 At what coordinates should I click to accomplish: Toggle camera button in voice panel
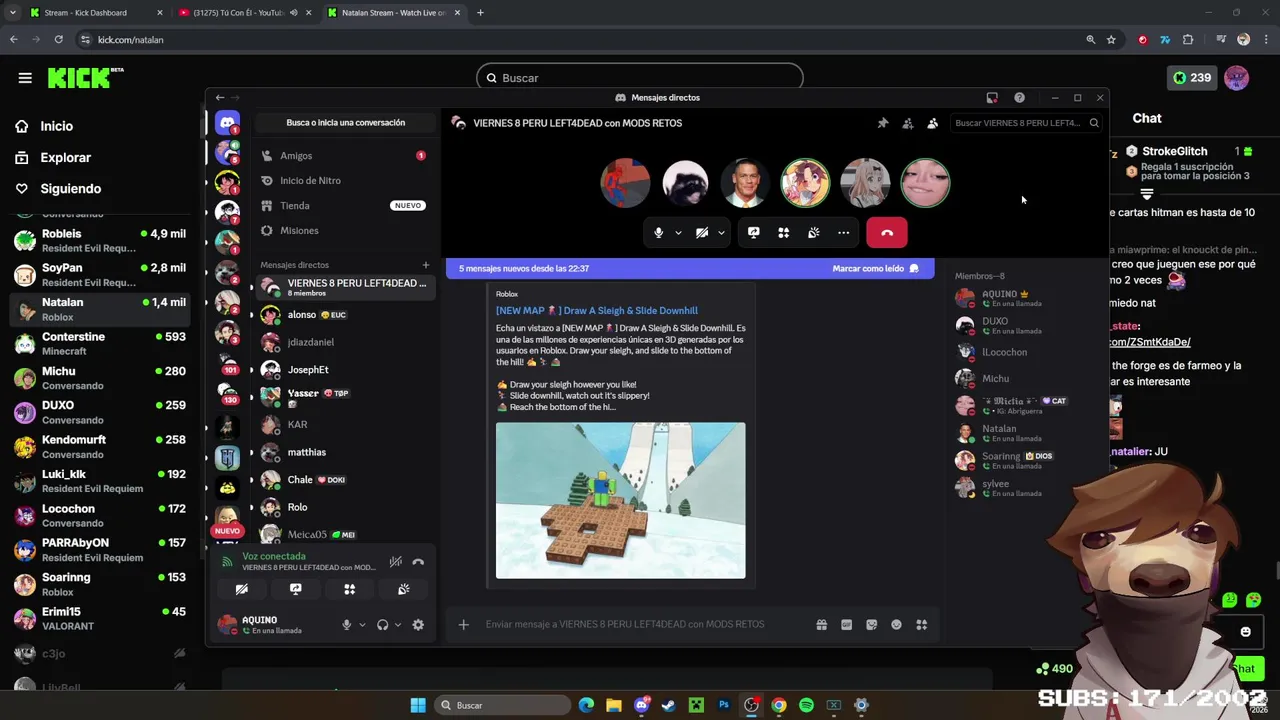click(x=242, y=590)
